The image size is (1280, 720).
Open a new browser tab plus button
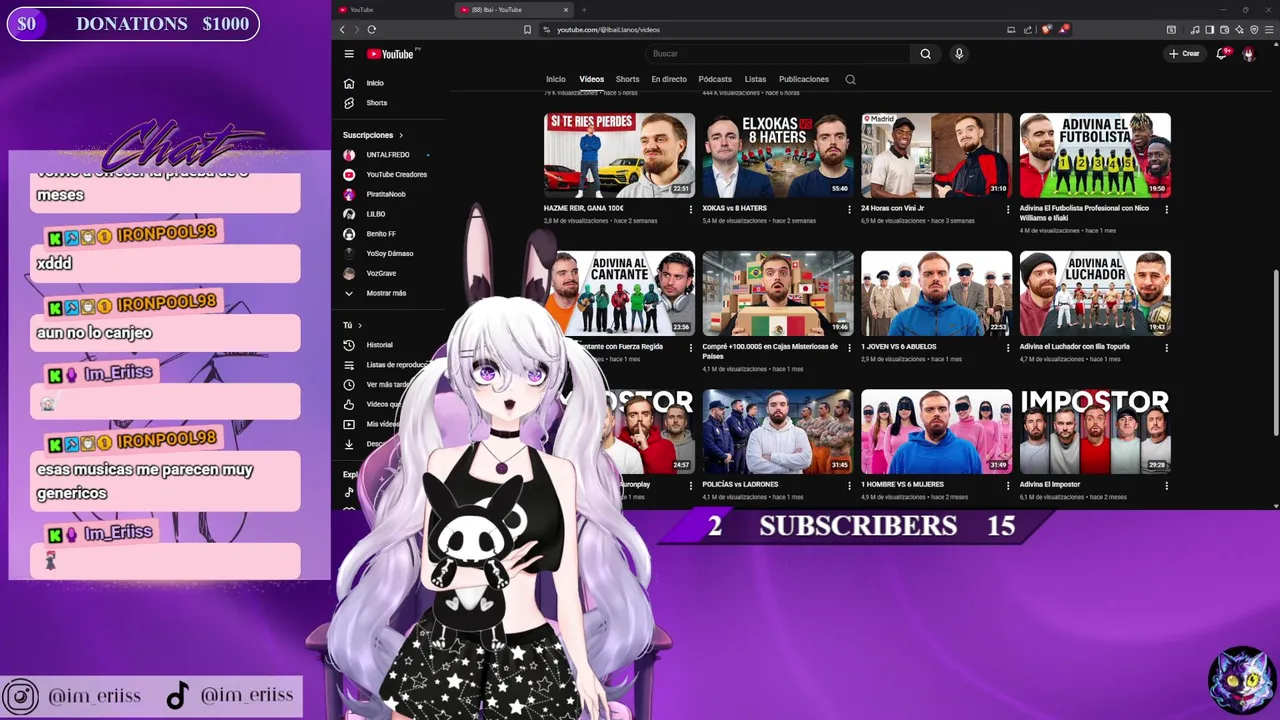click(584, 10)
